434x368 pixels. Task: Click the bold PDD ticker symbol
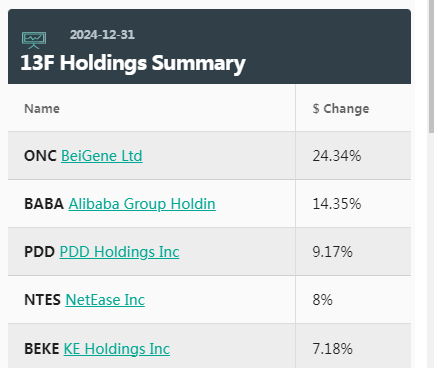[39, 252]
